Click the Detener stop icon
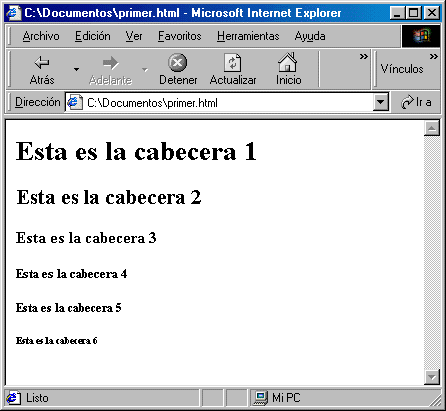This screenshot has width=446, height=411. 177,62
